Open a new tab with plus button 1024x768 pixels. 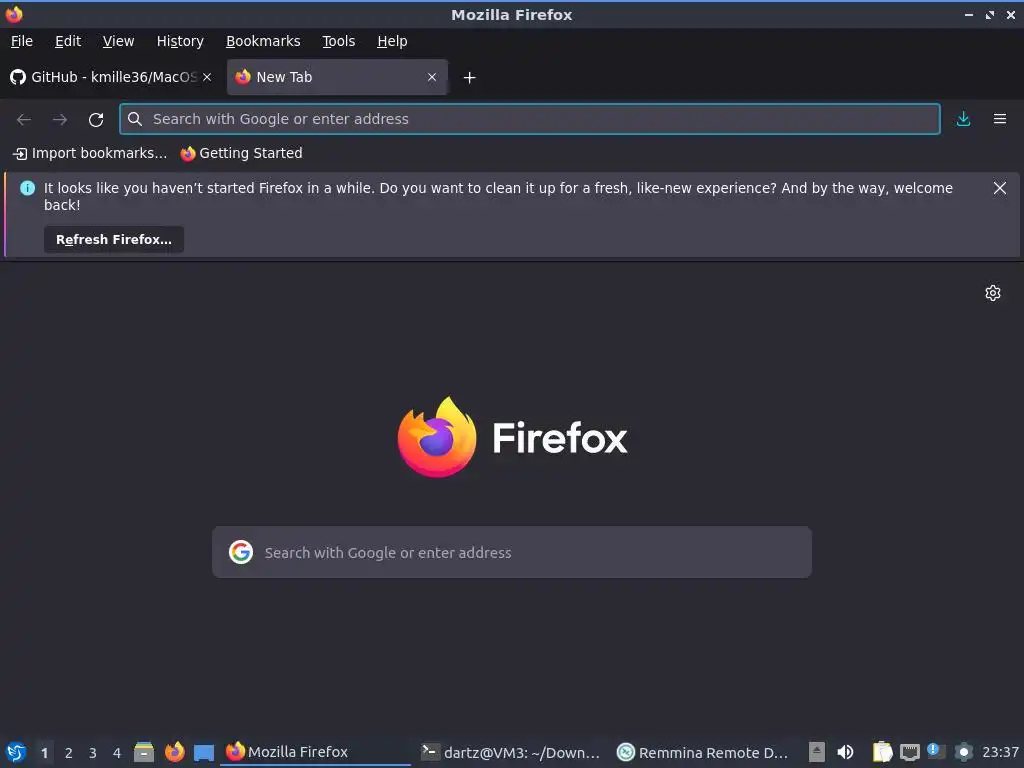[469, 78]
